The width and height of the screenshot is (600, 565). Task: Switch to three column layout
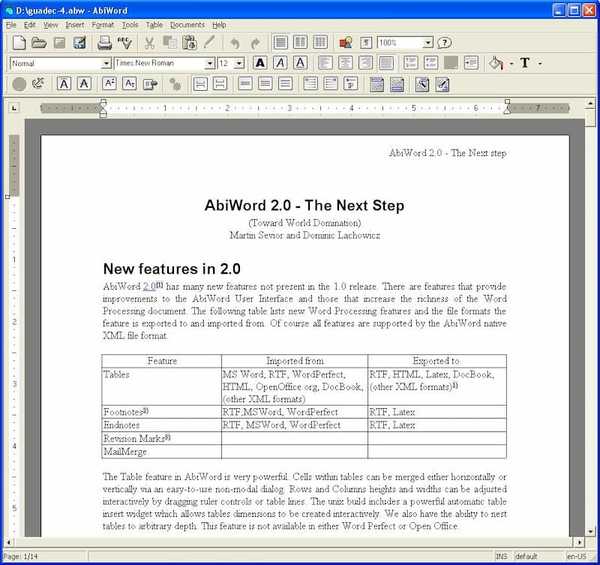coord(320,42)
